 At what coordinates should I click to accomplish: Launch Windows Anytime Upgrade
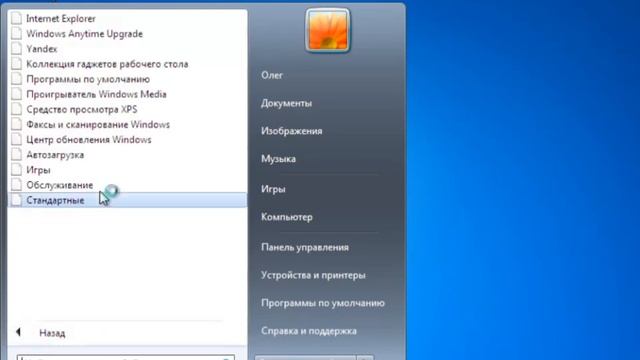point(84,34)
